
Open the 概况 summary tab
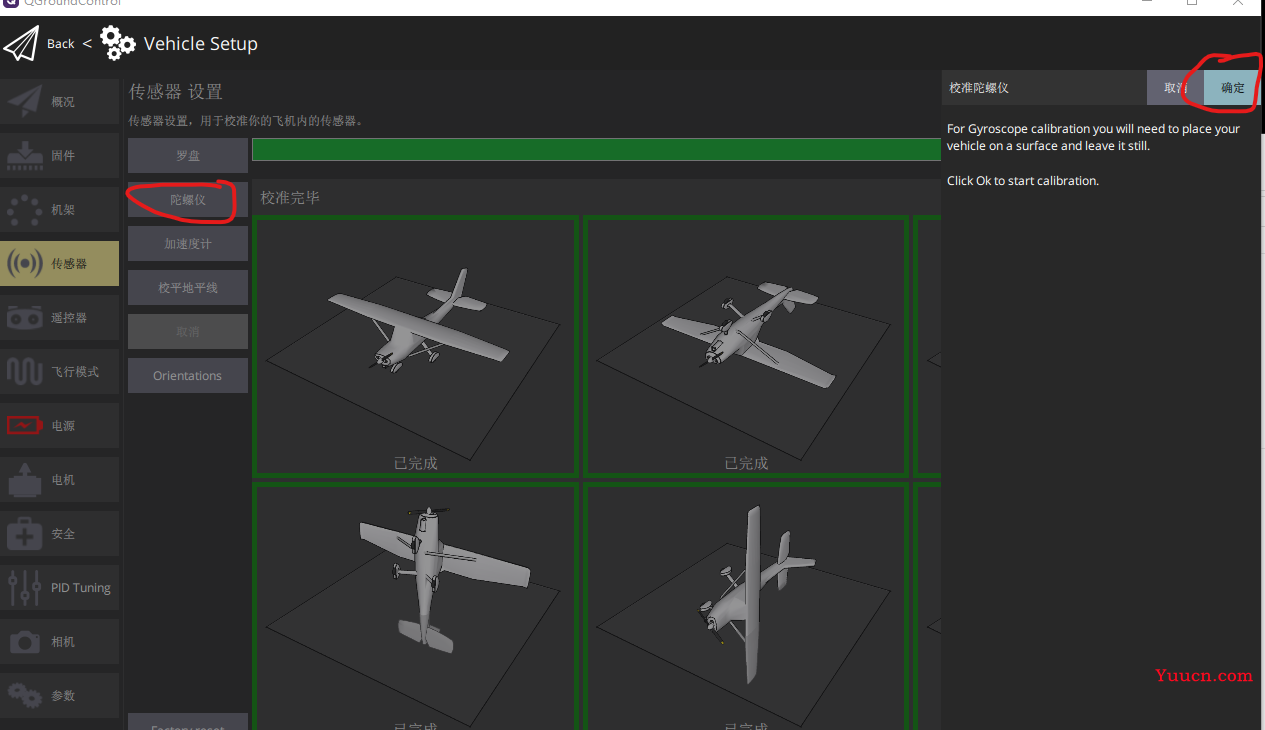pyautogui.click(x=60, y=102)
